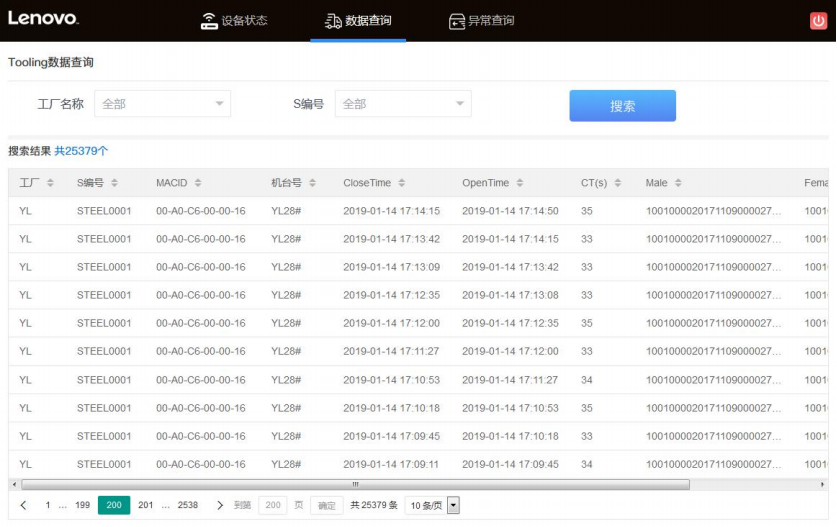The image size is (837, 527).
Task: Sort by Male column
Action: [678, 183]
